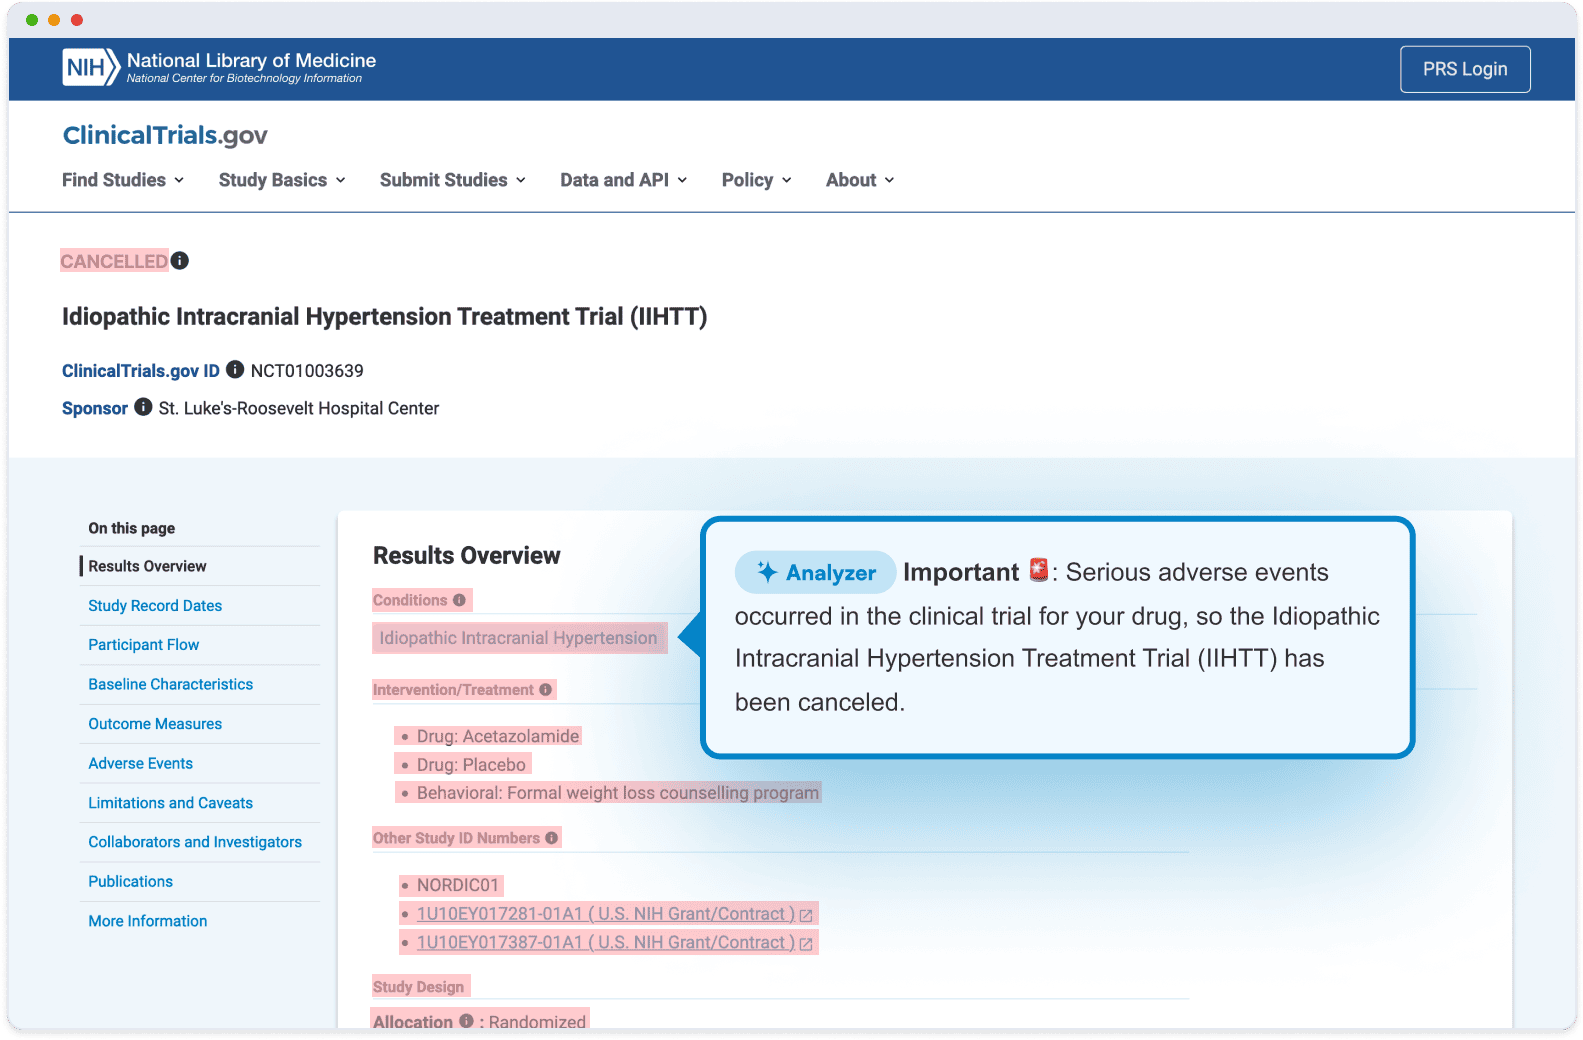1583x1040 pixels.
Task: Click the Sponsor label
Action: point(95,408)
